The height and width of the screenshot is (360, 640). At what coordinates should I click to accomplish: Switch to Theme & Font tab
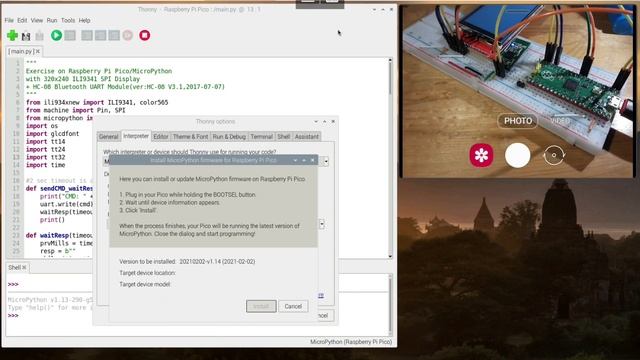(190, 137)
